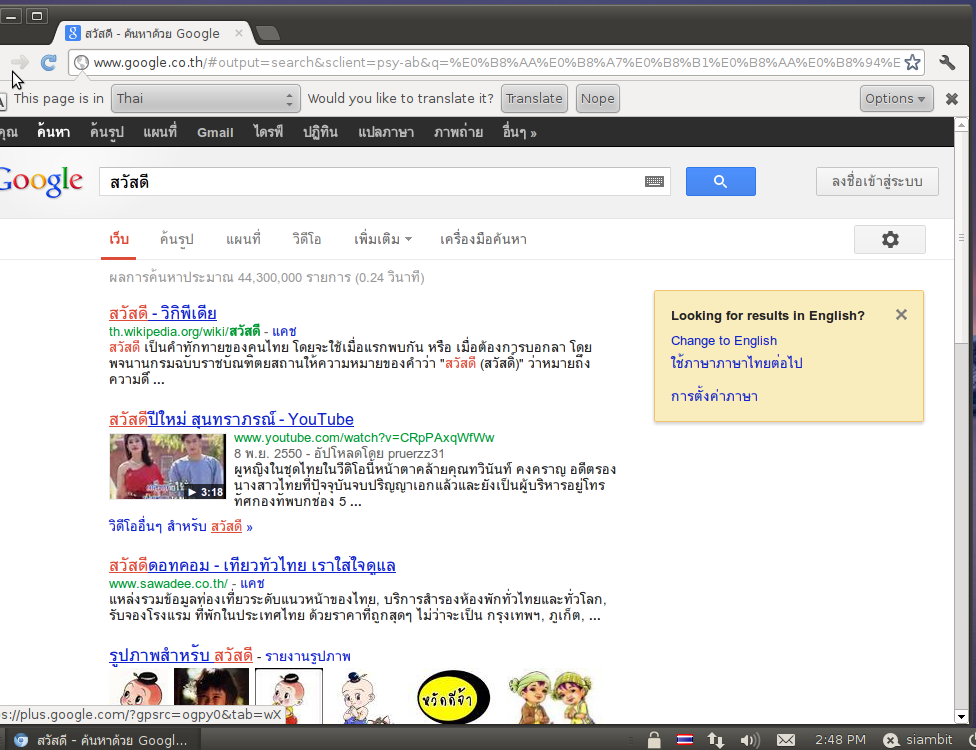Click the forward navigation arrow
976x750 pixels.
point(19,62)
